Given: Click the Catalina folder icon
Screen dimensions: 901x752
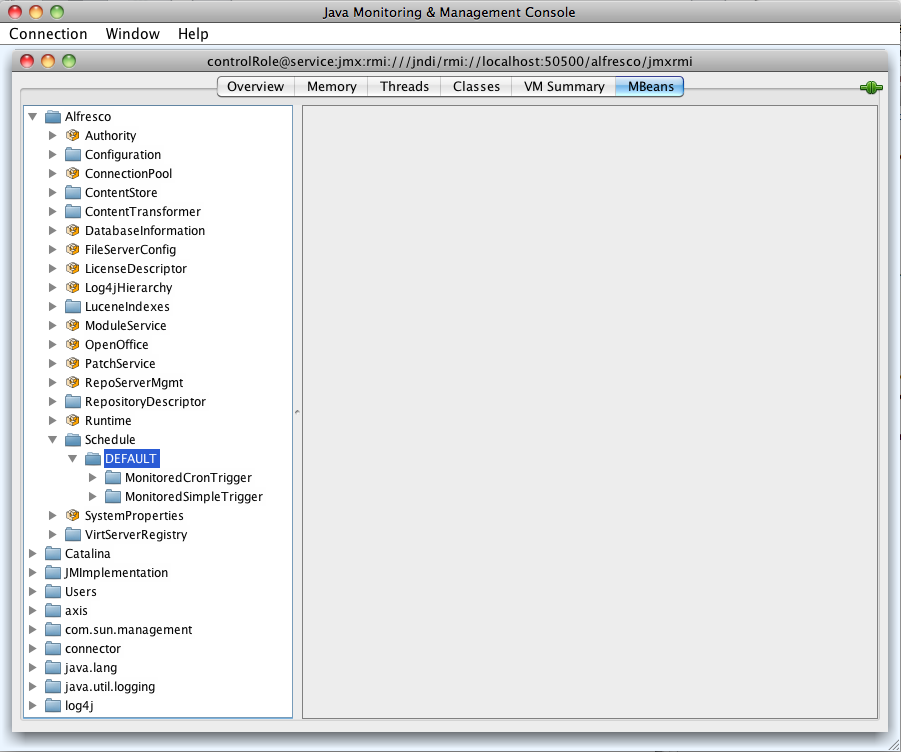Looking at the screenshot, I should click(x=53, y=553).
